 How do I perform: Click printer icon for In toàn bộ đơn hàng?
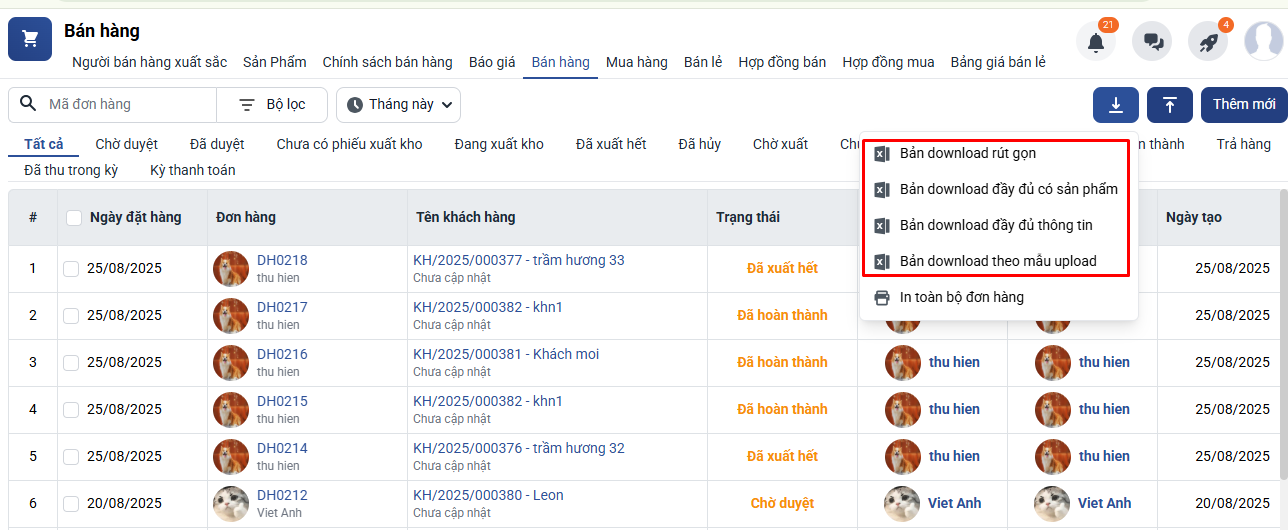882,297
